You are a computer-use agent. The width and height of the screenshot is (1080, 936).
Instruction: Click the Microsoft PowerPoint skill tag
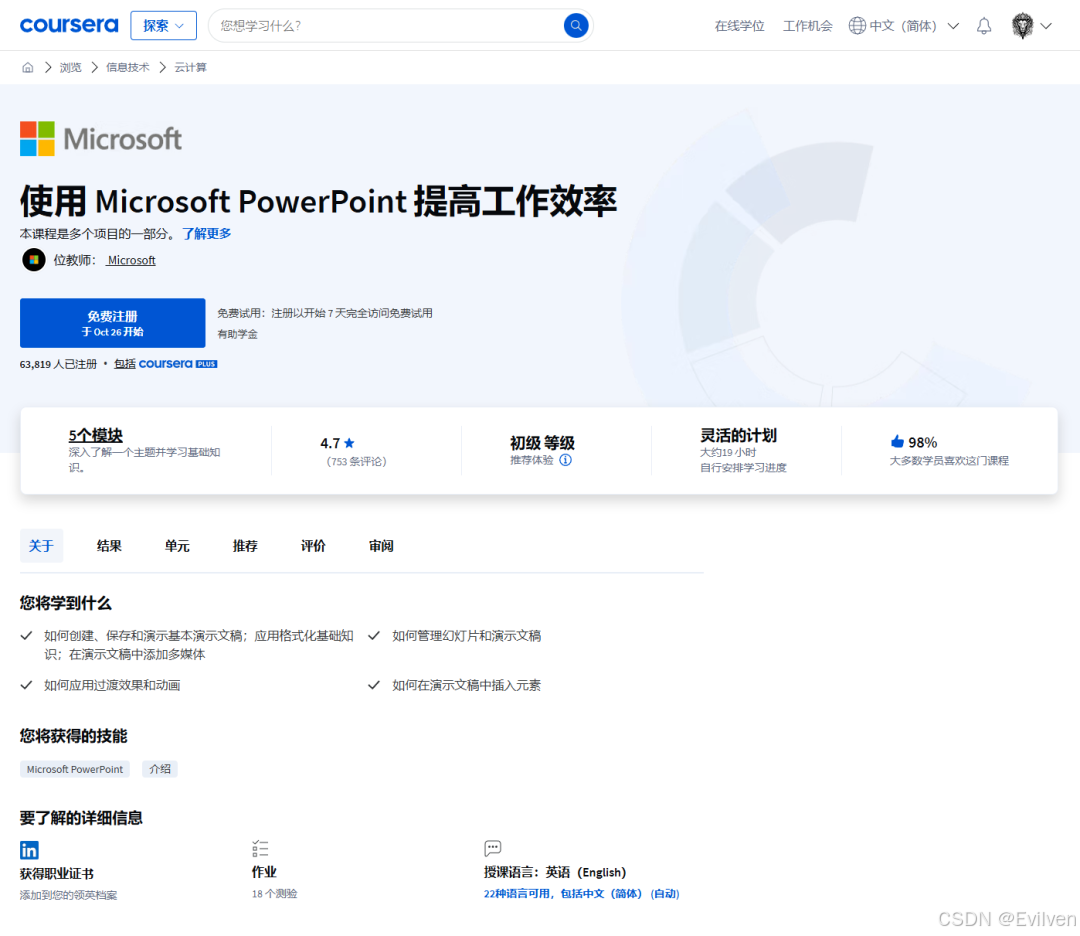tap(74, 769)
